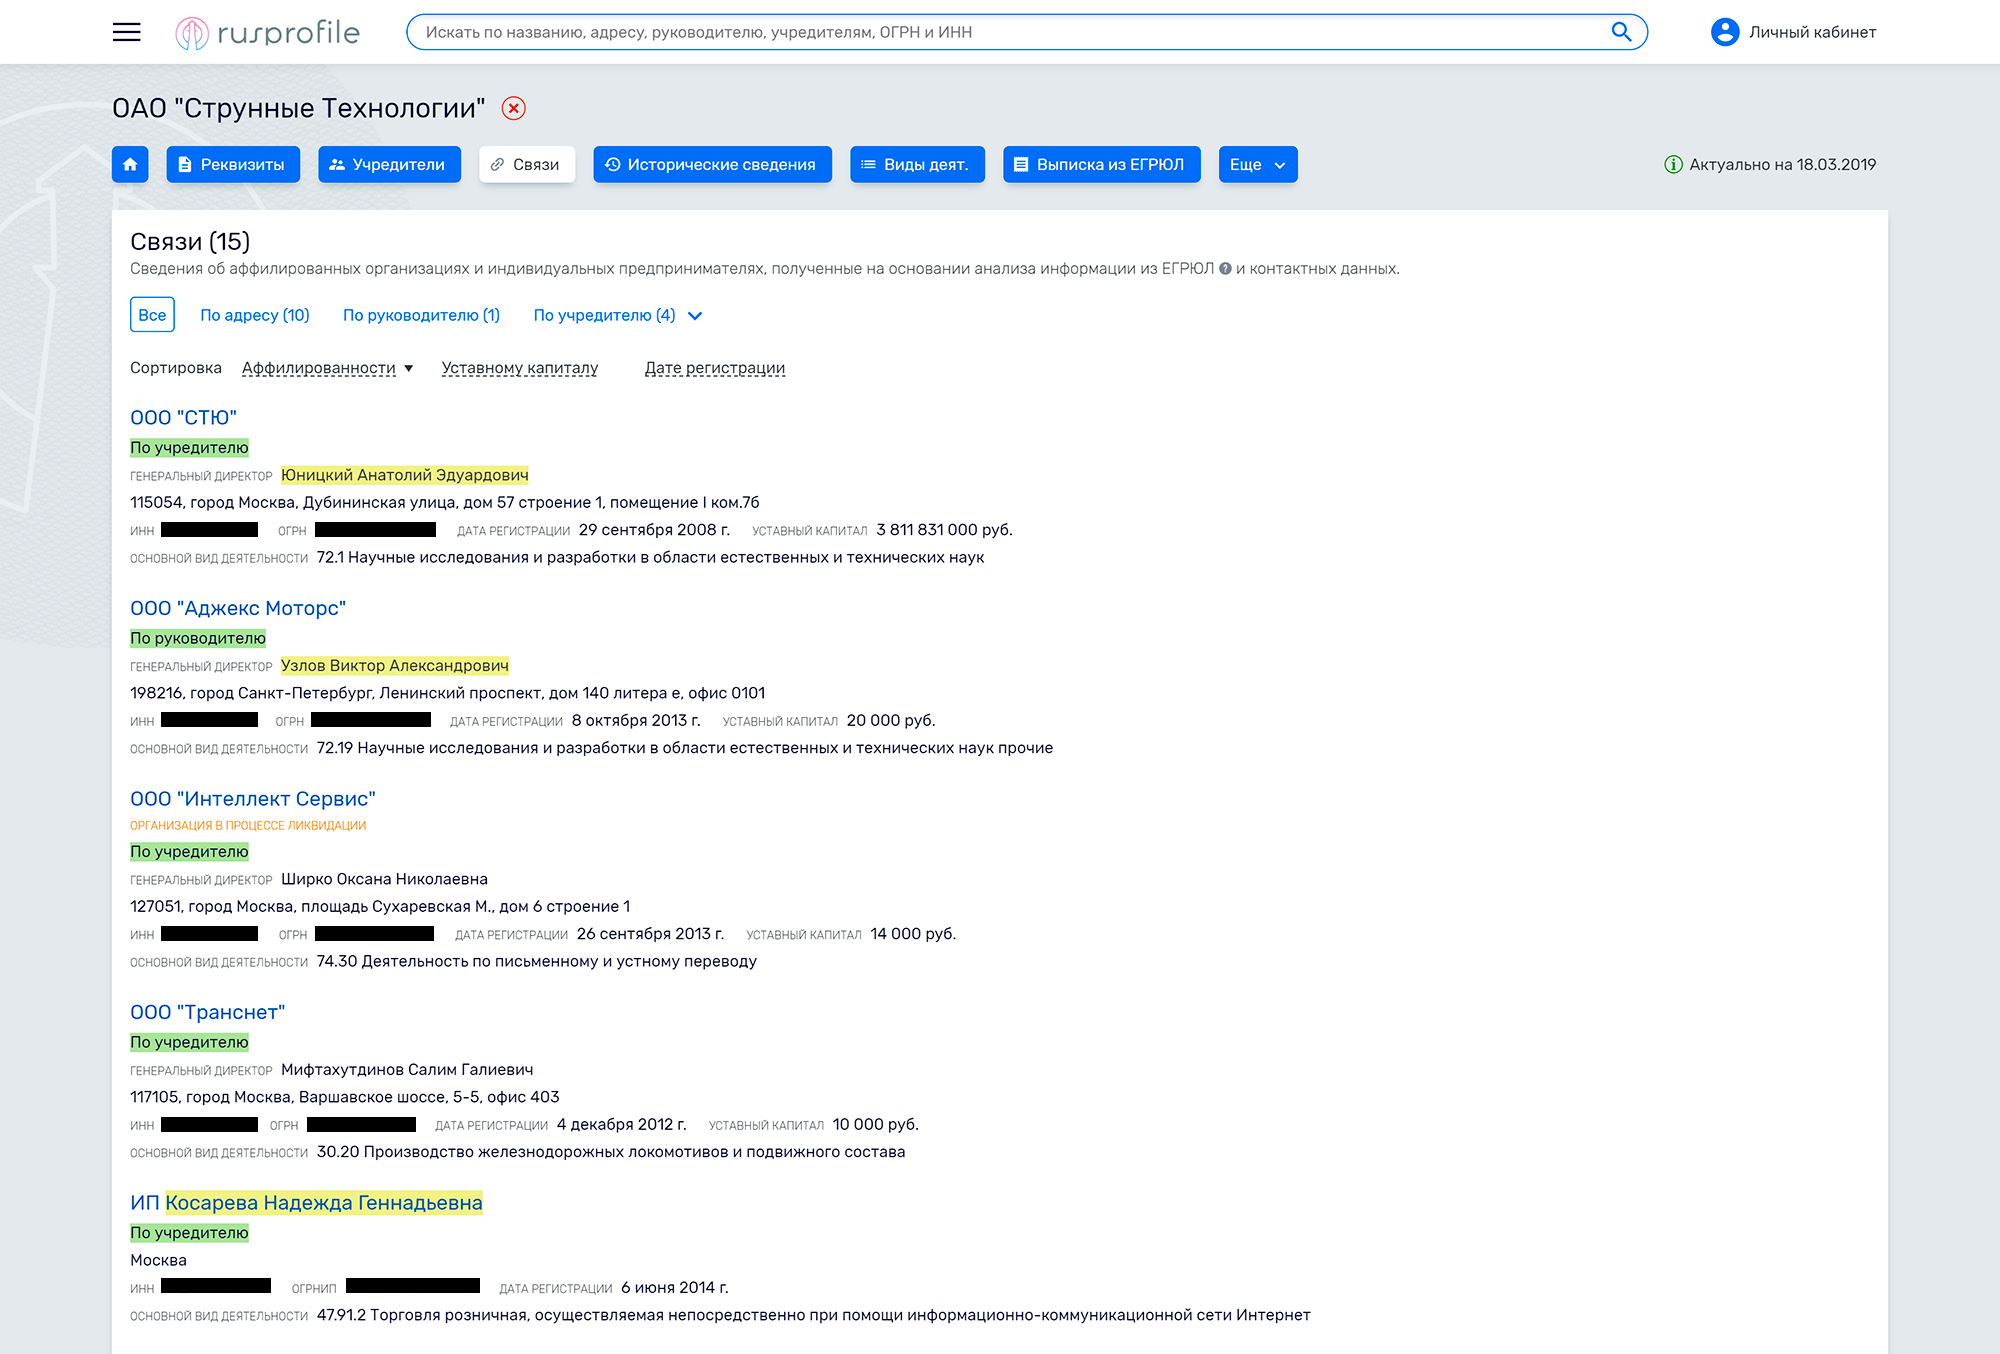Viewport: 2000px width, 1354px height.
Task: Select the Все filter tab
Action: tap(152, 315)
